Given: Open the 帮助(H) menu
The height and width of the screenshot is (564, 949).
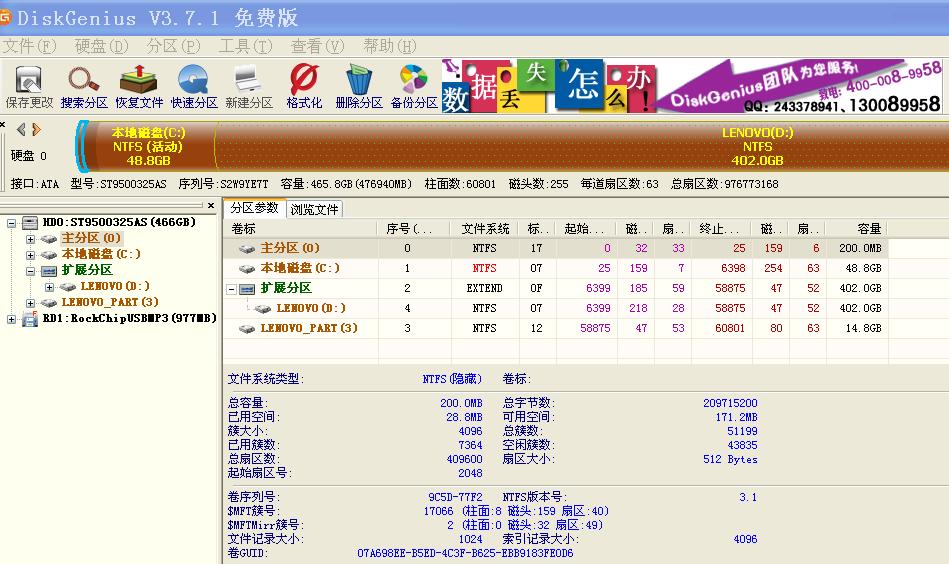Looking at the screenshot, I should pos(389,46).
